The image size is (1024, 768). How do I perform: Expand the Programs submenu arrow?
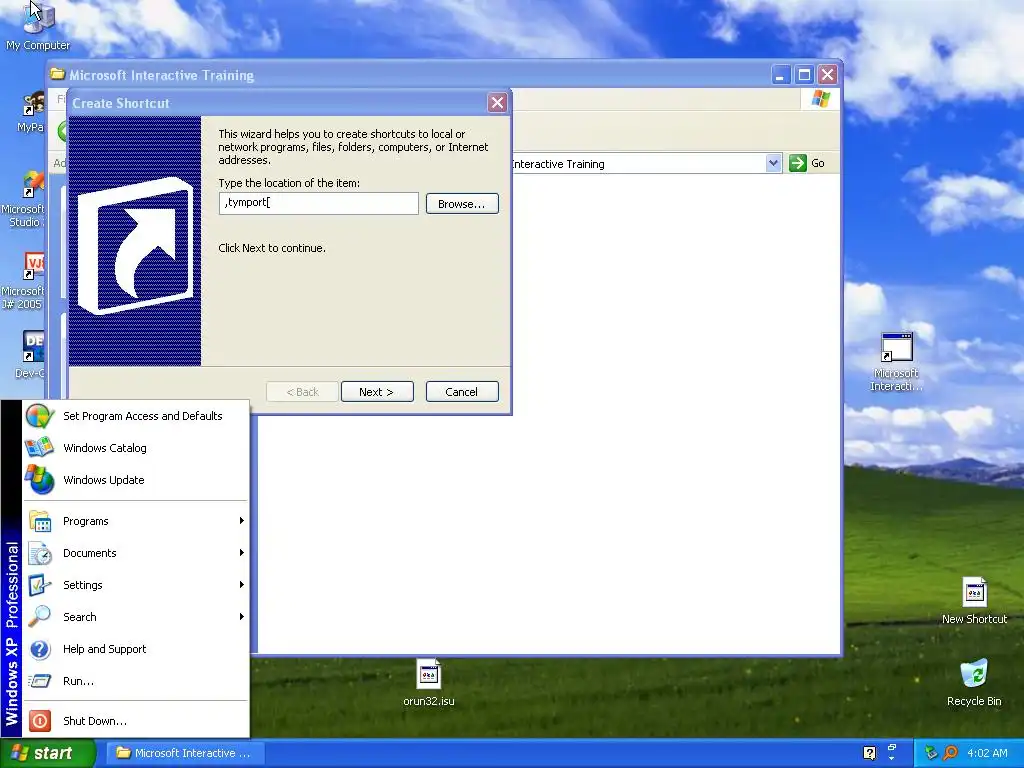coord(242,520)
